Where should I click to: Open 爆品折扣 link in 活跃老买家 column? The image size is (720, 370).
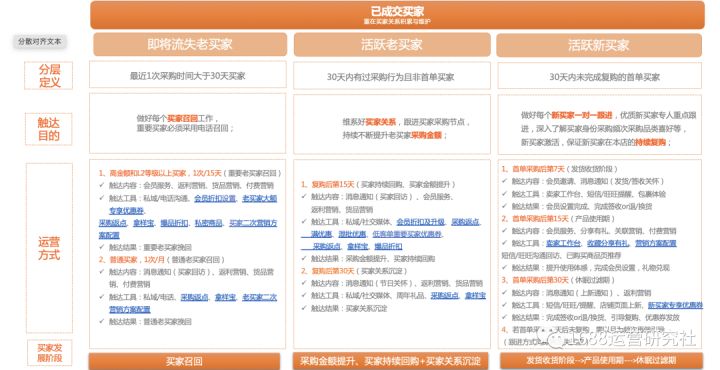388,247
